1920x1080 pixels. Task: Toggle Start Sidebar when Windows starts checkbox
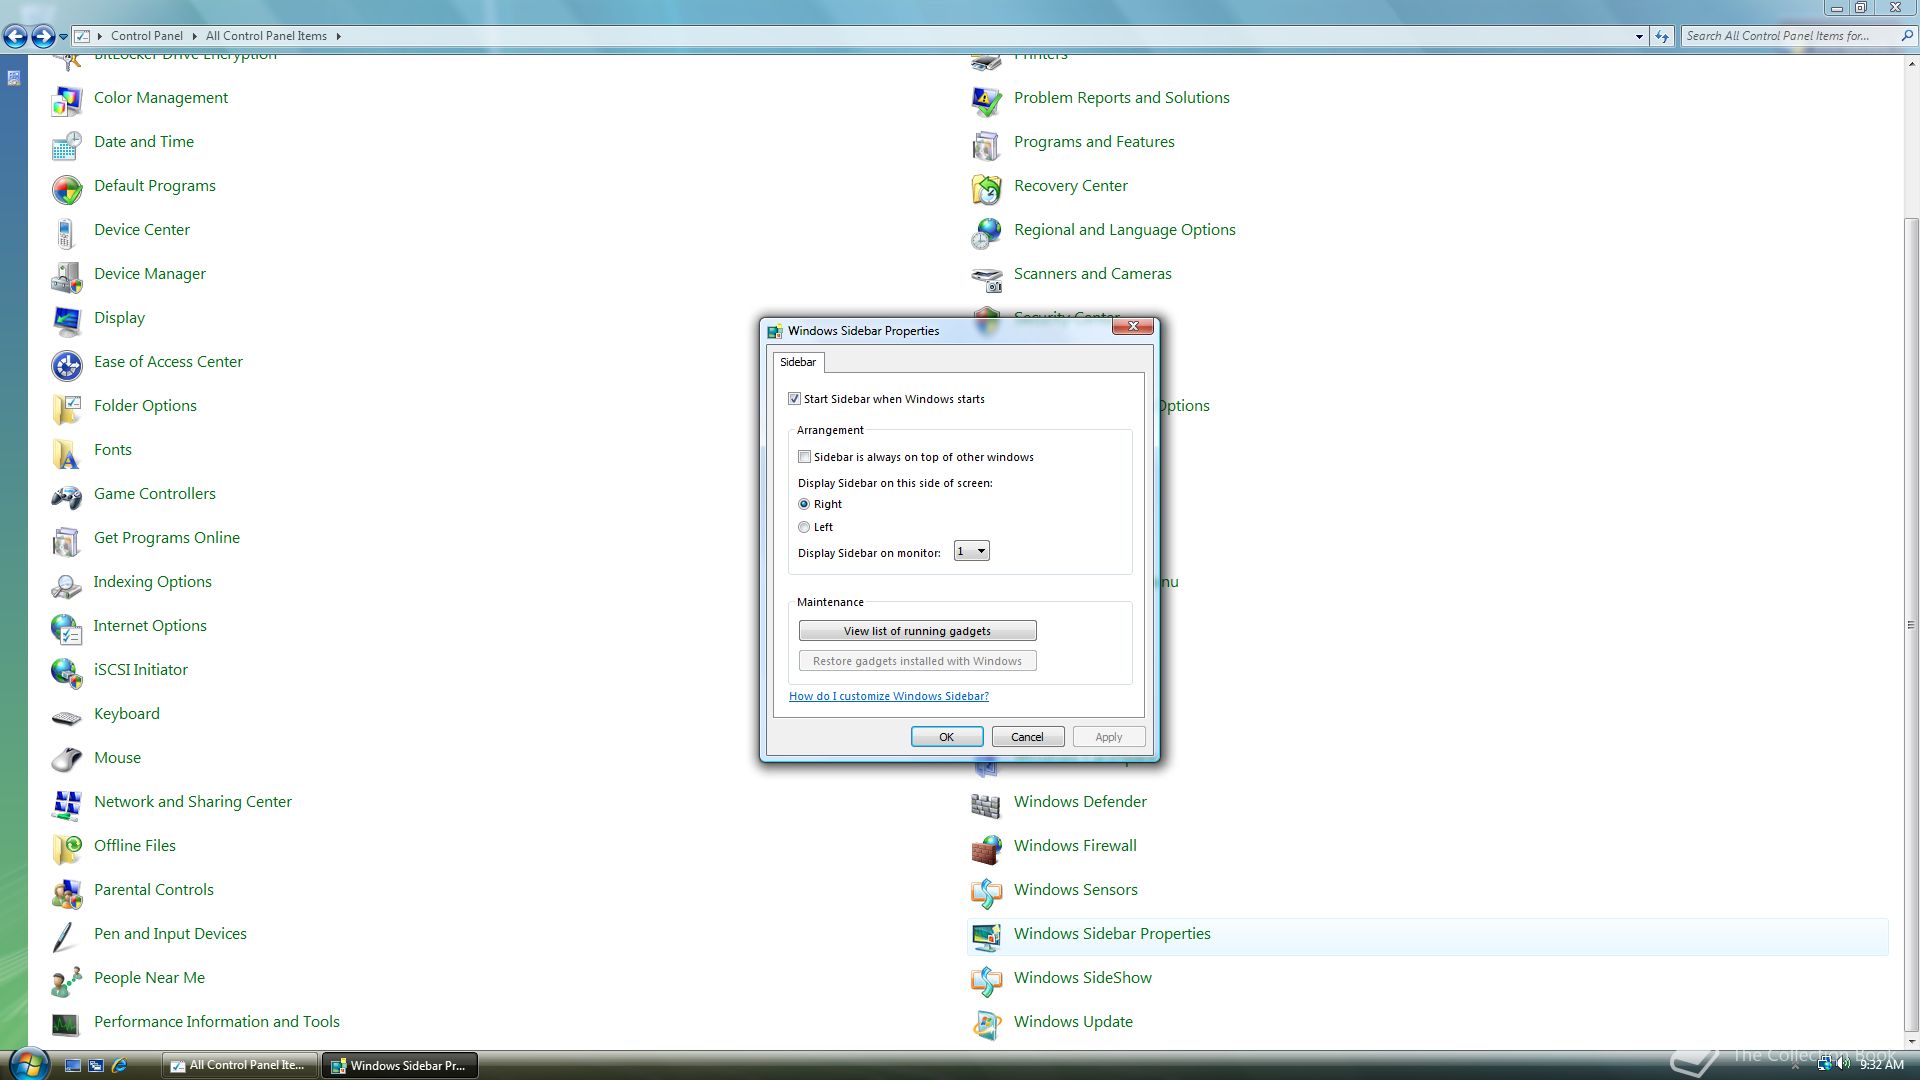click(x=795, y=399)
